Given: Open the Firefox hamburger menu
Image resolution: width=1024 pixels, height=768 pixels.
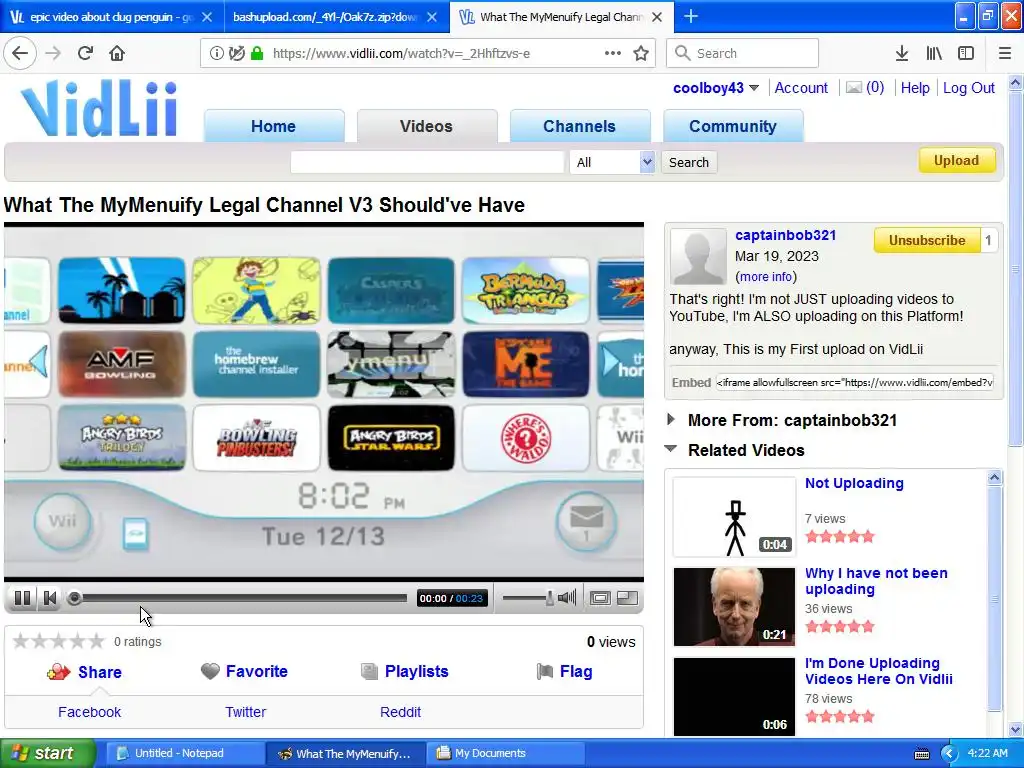Looking at the screenshot, I should pos(1005,53).
